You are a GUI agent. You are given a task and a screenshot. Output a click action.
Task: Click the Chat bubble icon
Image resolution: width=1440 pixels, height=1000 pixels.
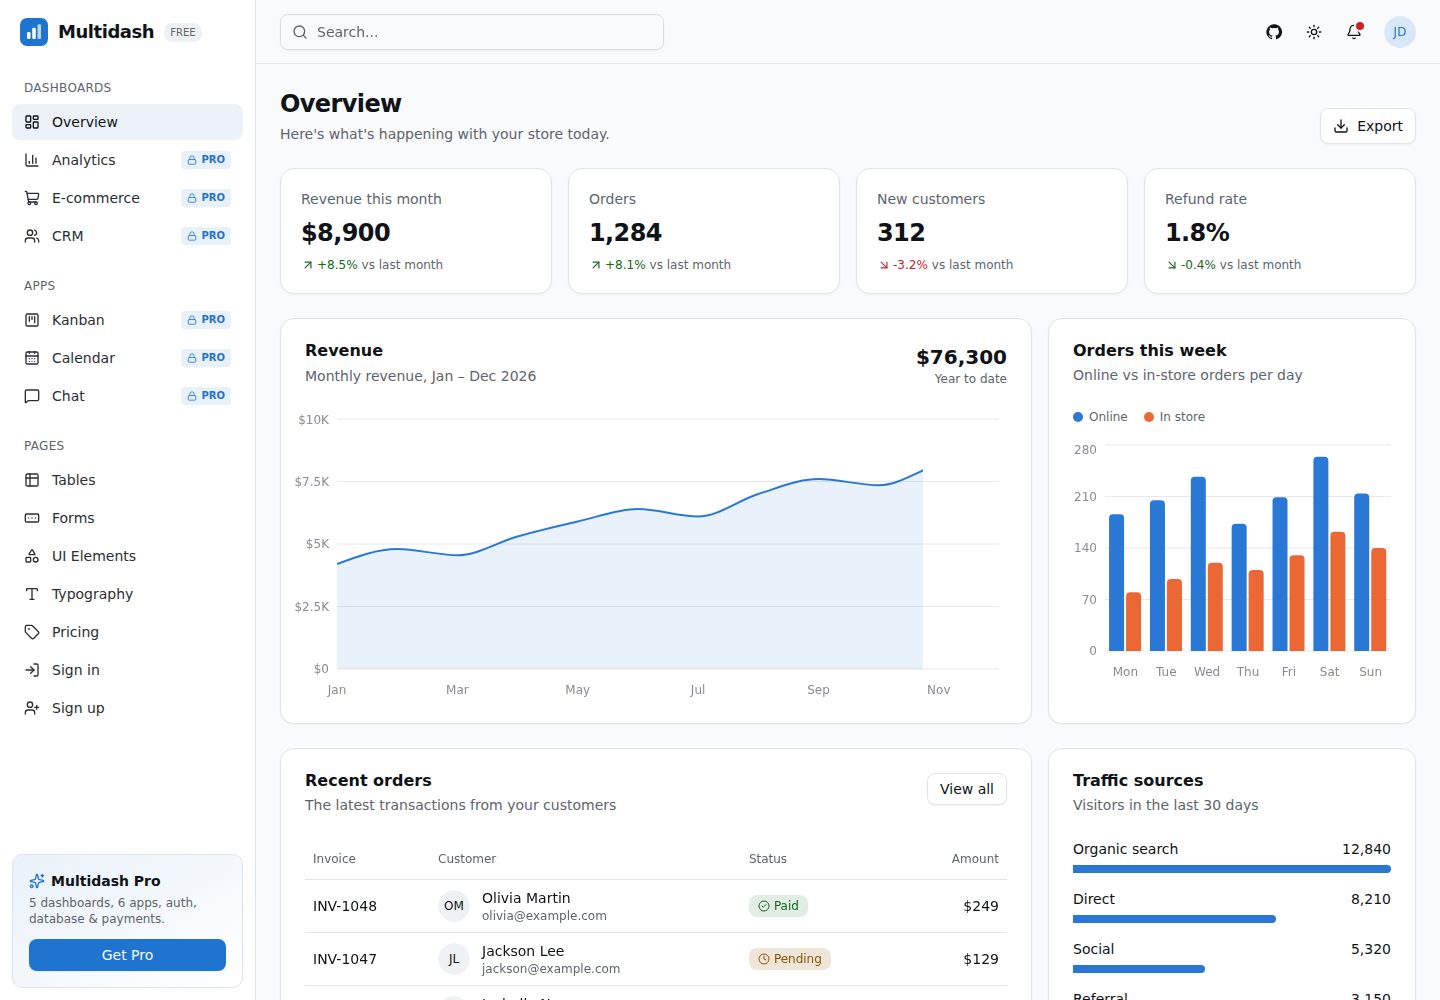pos(32,396)
